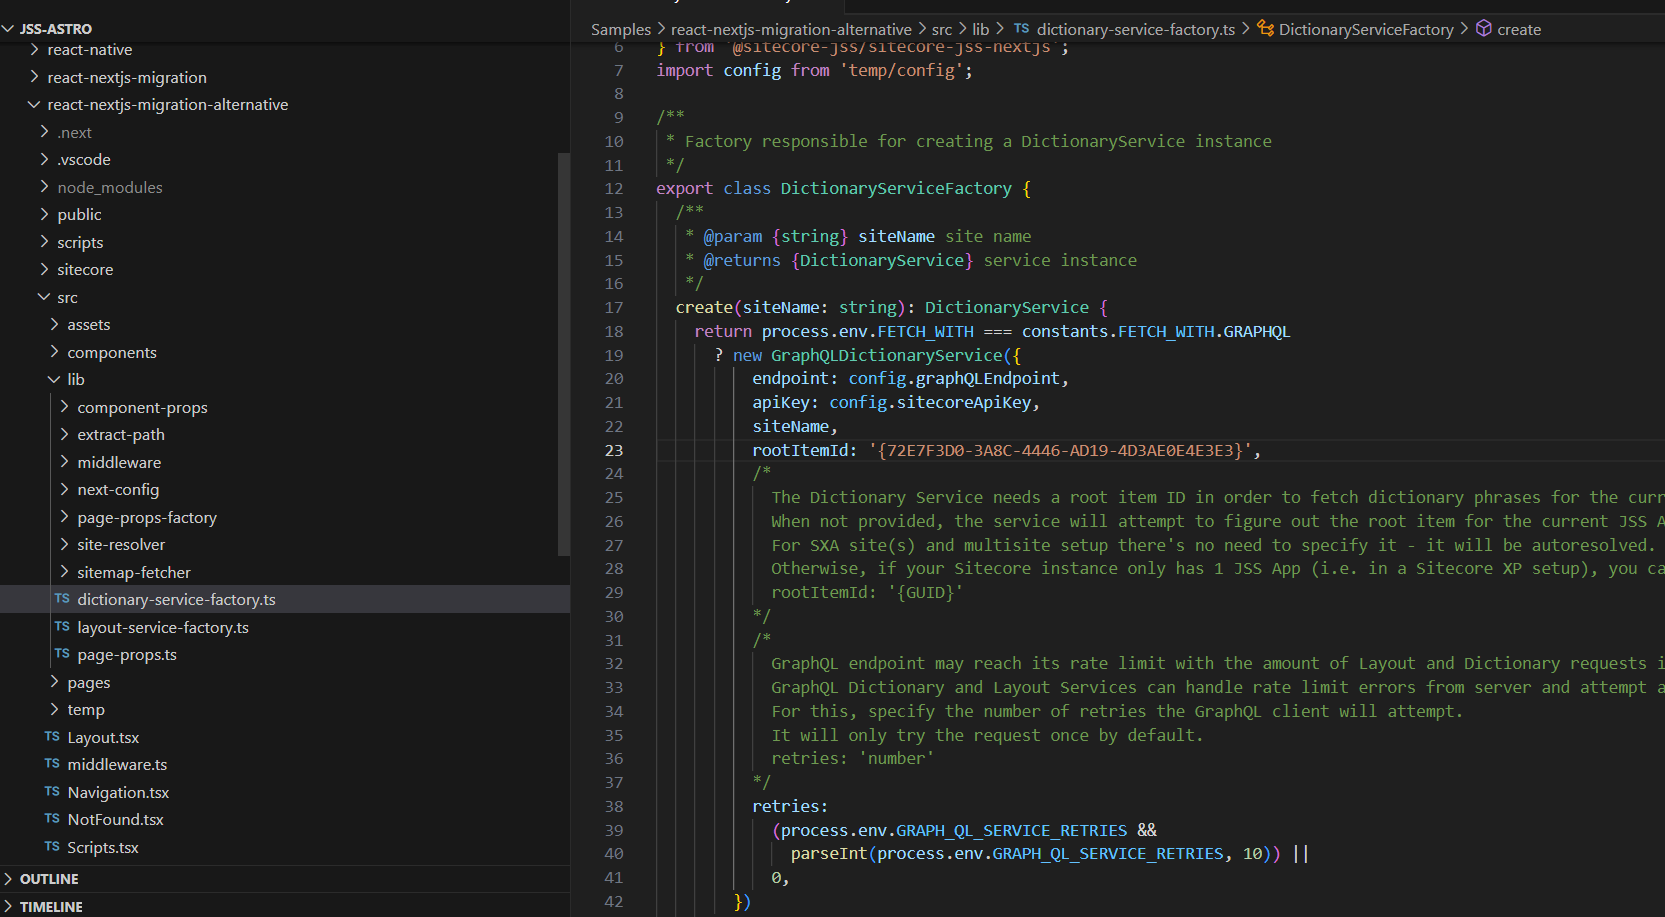Click the create method icon in breadcrumb
The width and height of the screenshot is (1665, 917).
[1484, 29]
